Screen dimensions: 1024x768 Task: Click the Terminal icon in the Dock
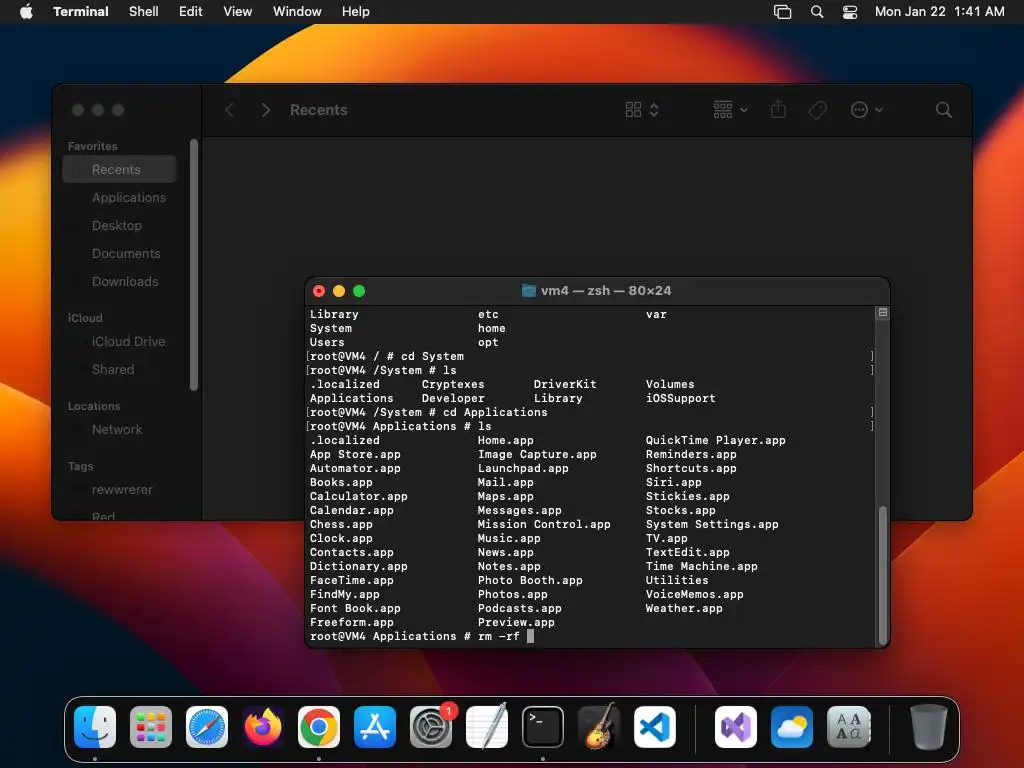pos(543,727)
